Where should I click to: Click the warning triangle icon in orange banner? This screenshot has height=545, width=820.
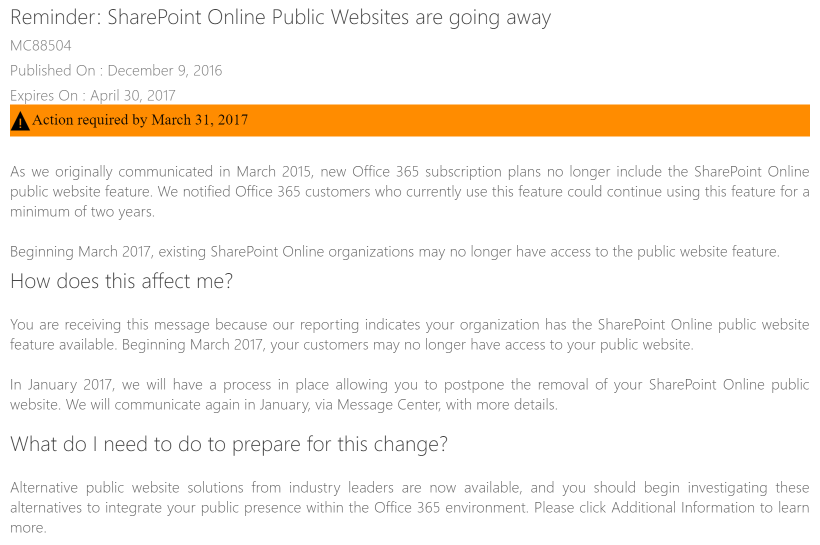click(20, 121)
